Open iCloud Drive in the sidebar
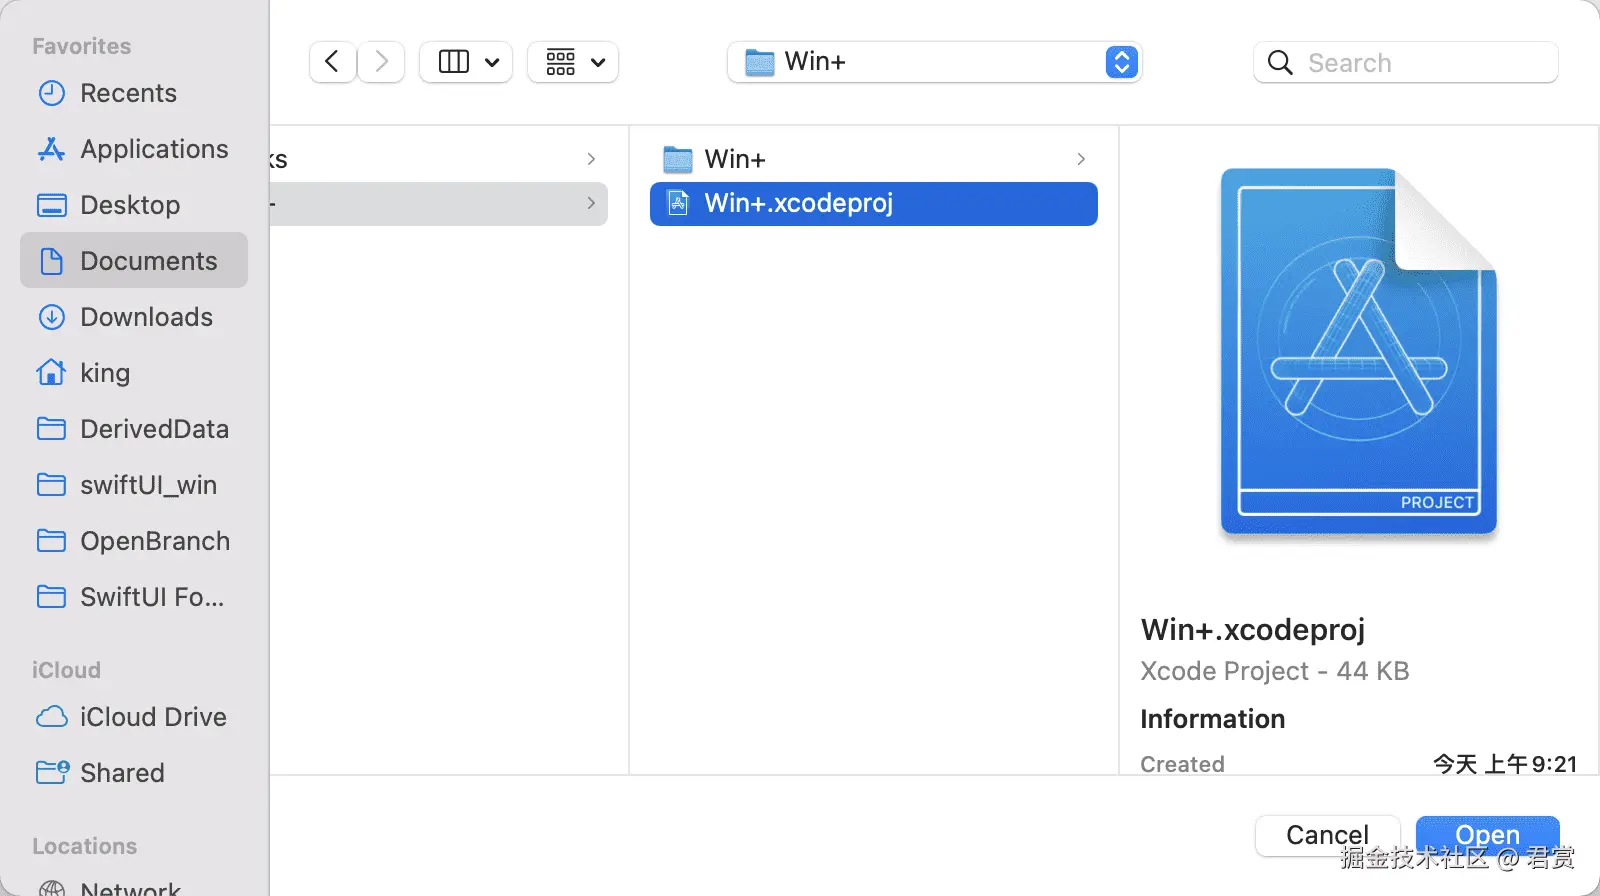The height and width of the screenshot is (896, 1600). tap(133, 717)
